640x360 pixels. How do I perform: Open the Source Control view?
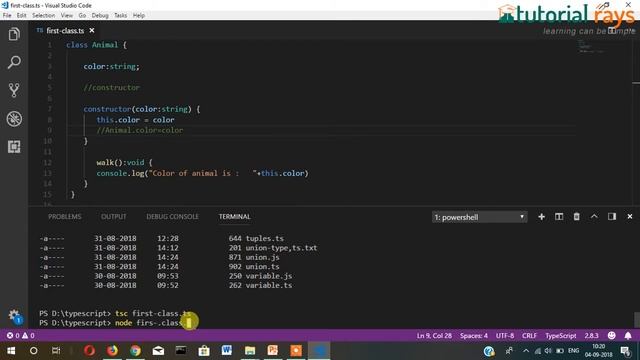[14, 90]
